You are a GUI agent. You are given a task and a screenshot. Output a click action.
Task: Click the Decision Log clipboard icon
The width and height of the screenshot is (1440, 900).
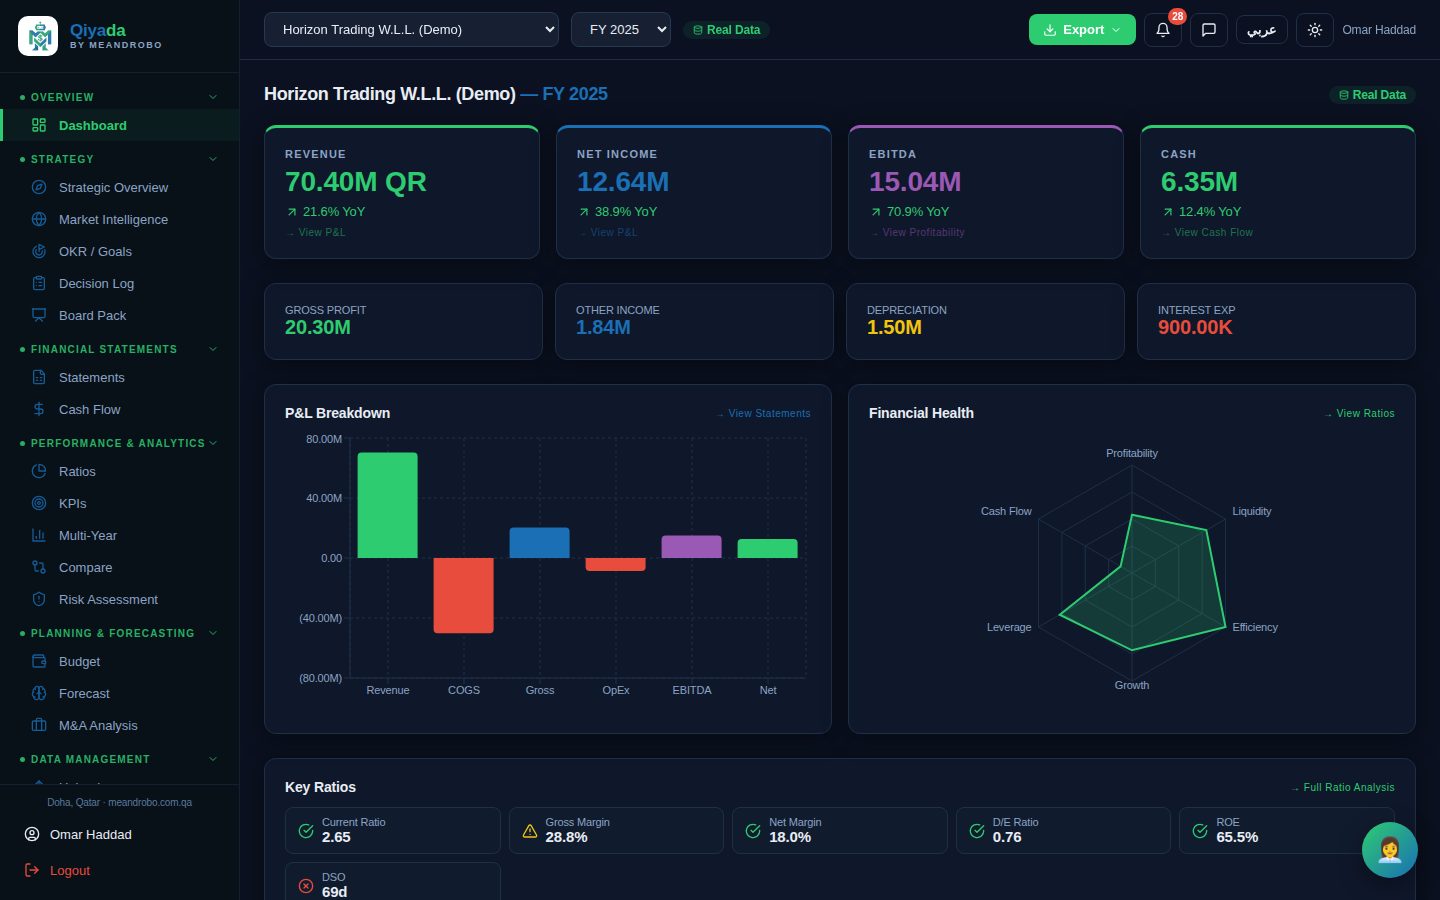pos(39,283)
